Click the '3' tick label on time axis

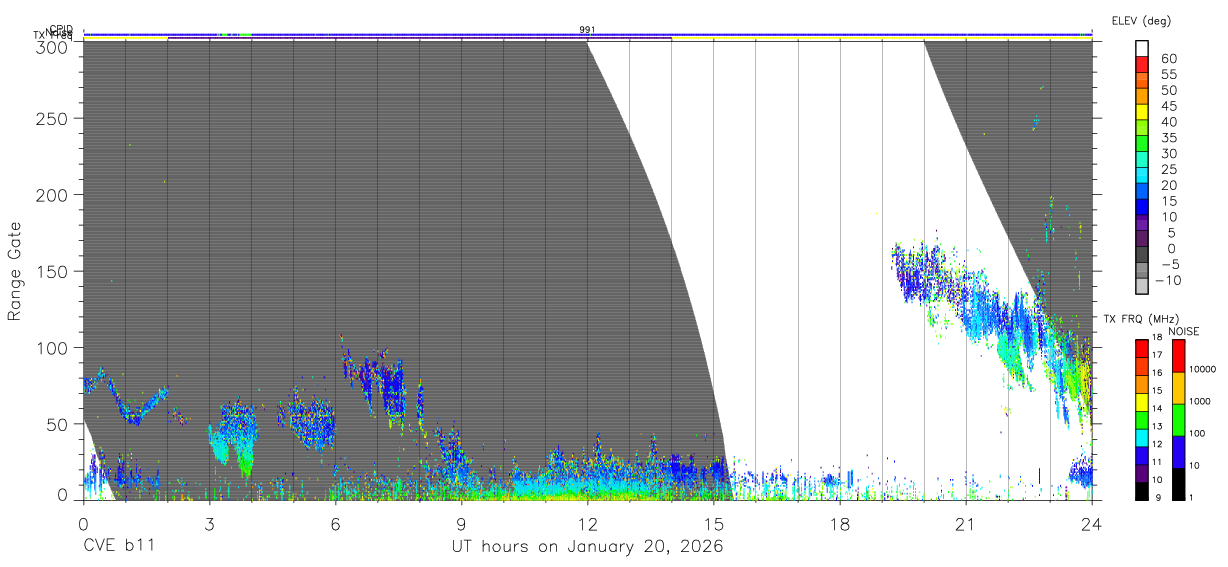(209, 523)
